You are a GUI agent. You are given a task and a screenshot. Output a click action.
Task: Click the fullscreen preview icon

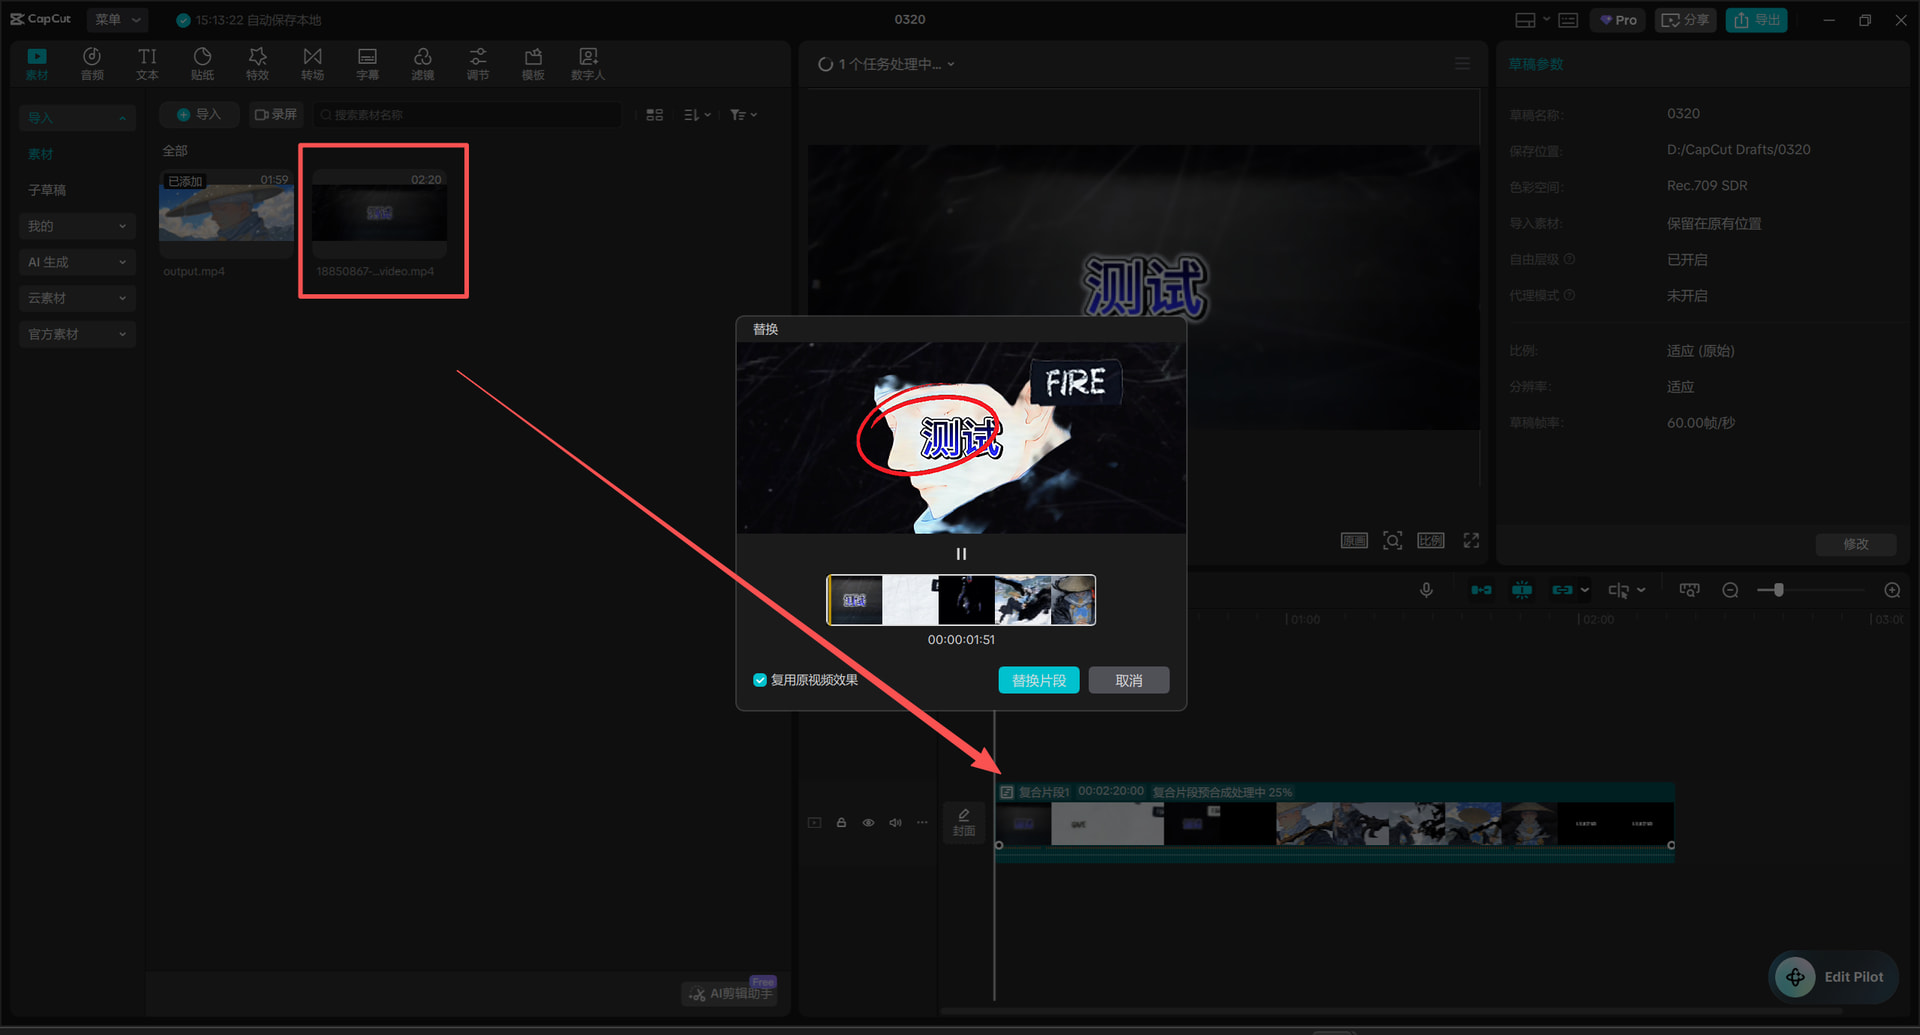coord(1471,540)
